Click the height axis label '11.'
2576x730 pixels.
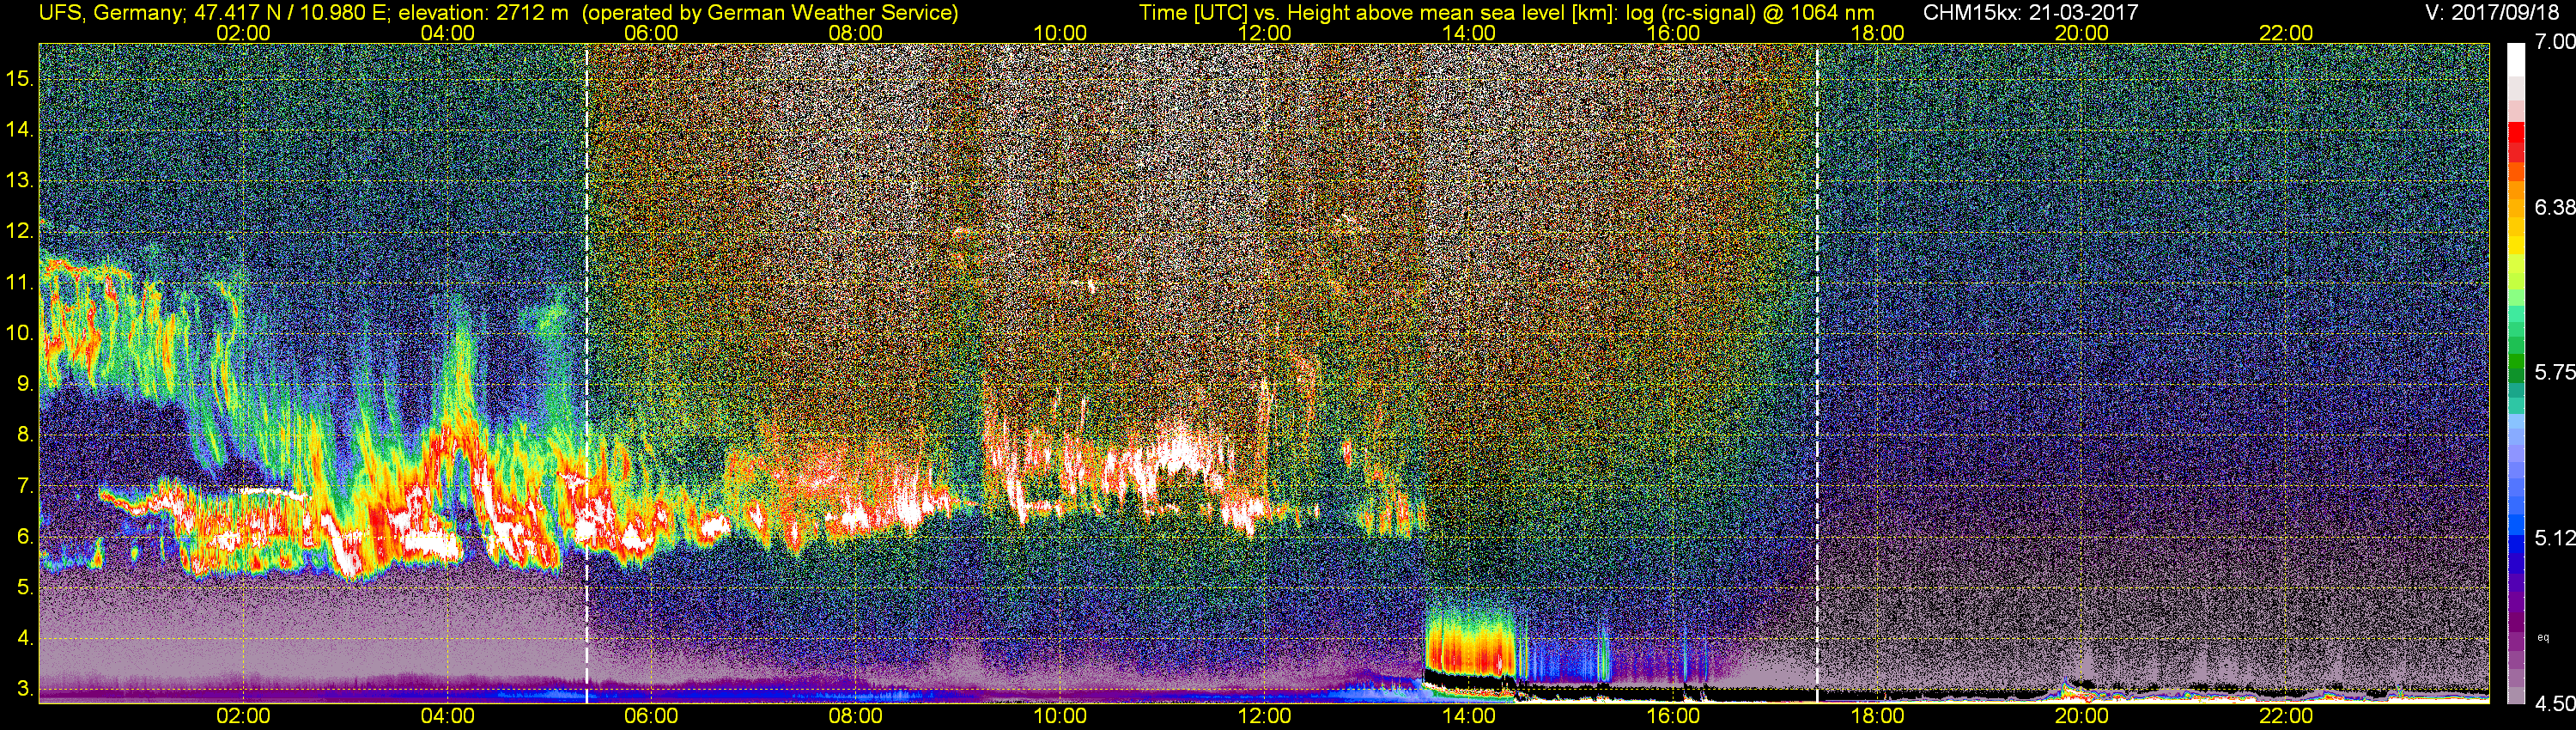point(20,282)
